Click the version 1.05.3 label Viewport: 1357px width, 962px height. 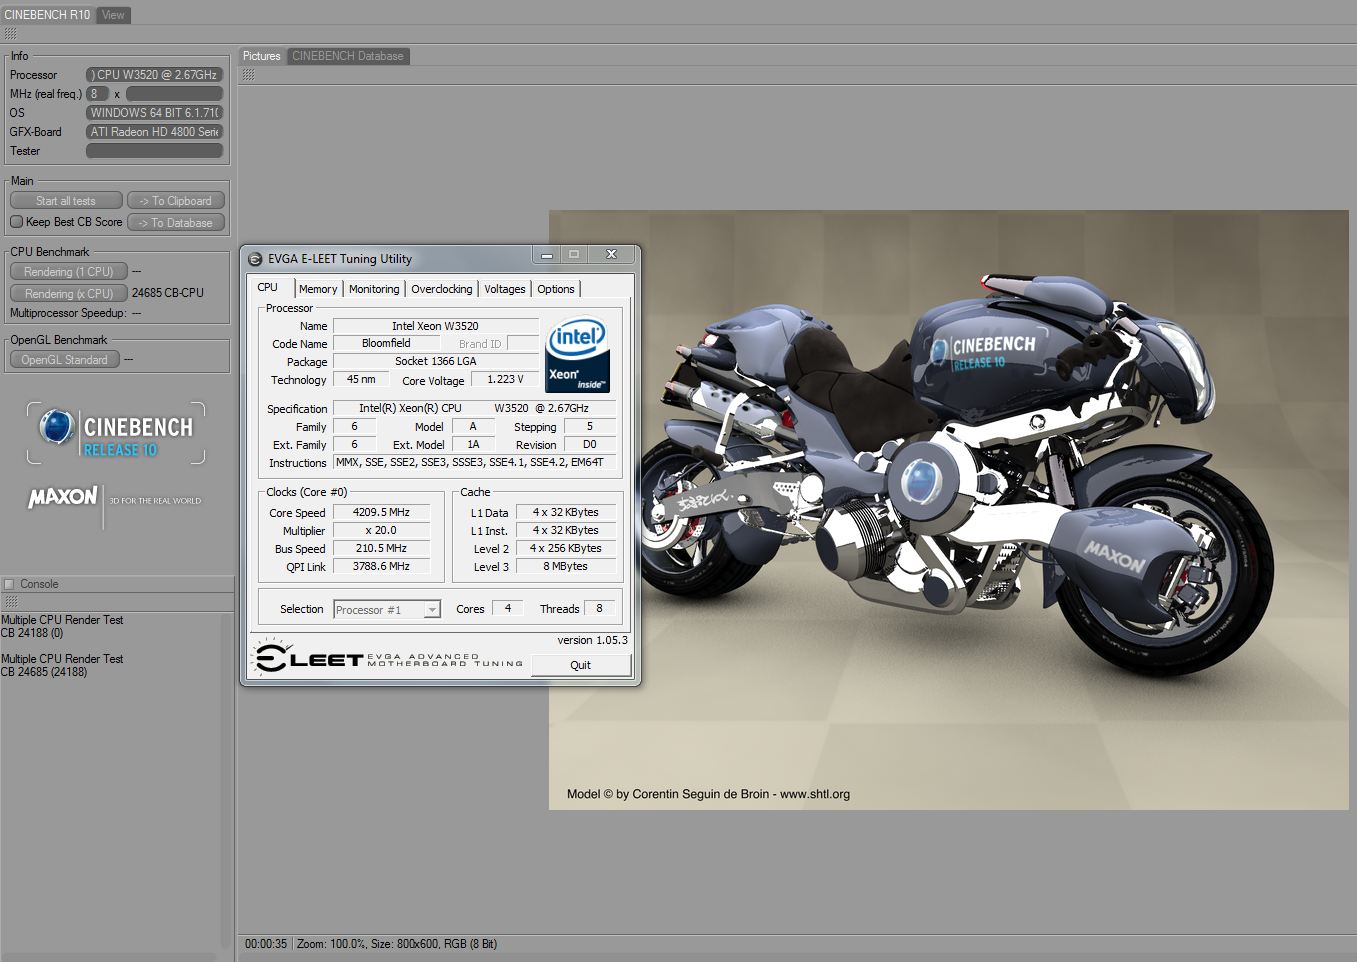[x=592, y=640]
